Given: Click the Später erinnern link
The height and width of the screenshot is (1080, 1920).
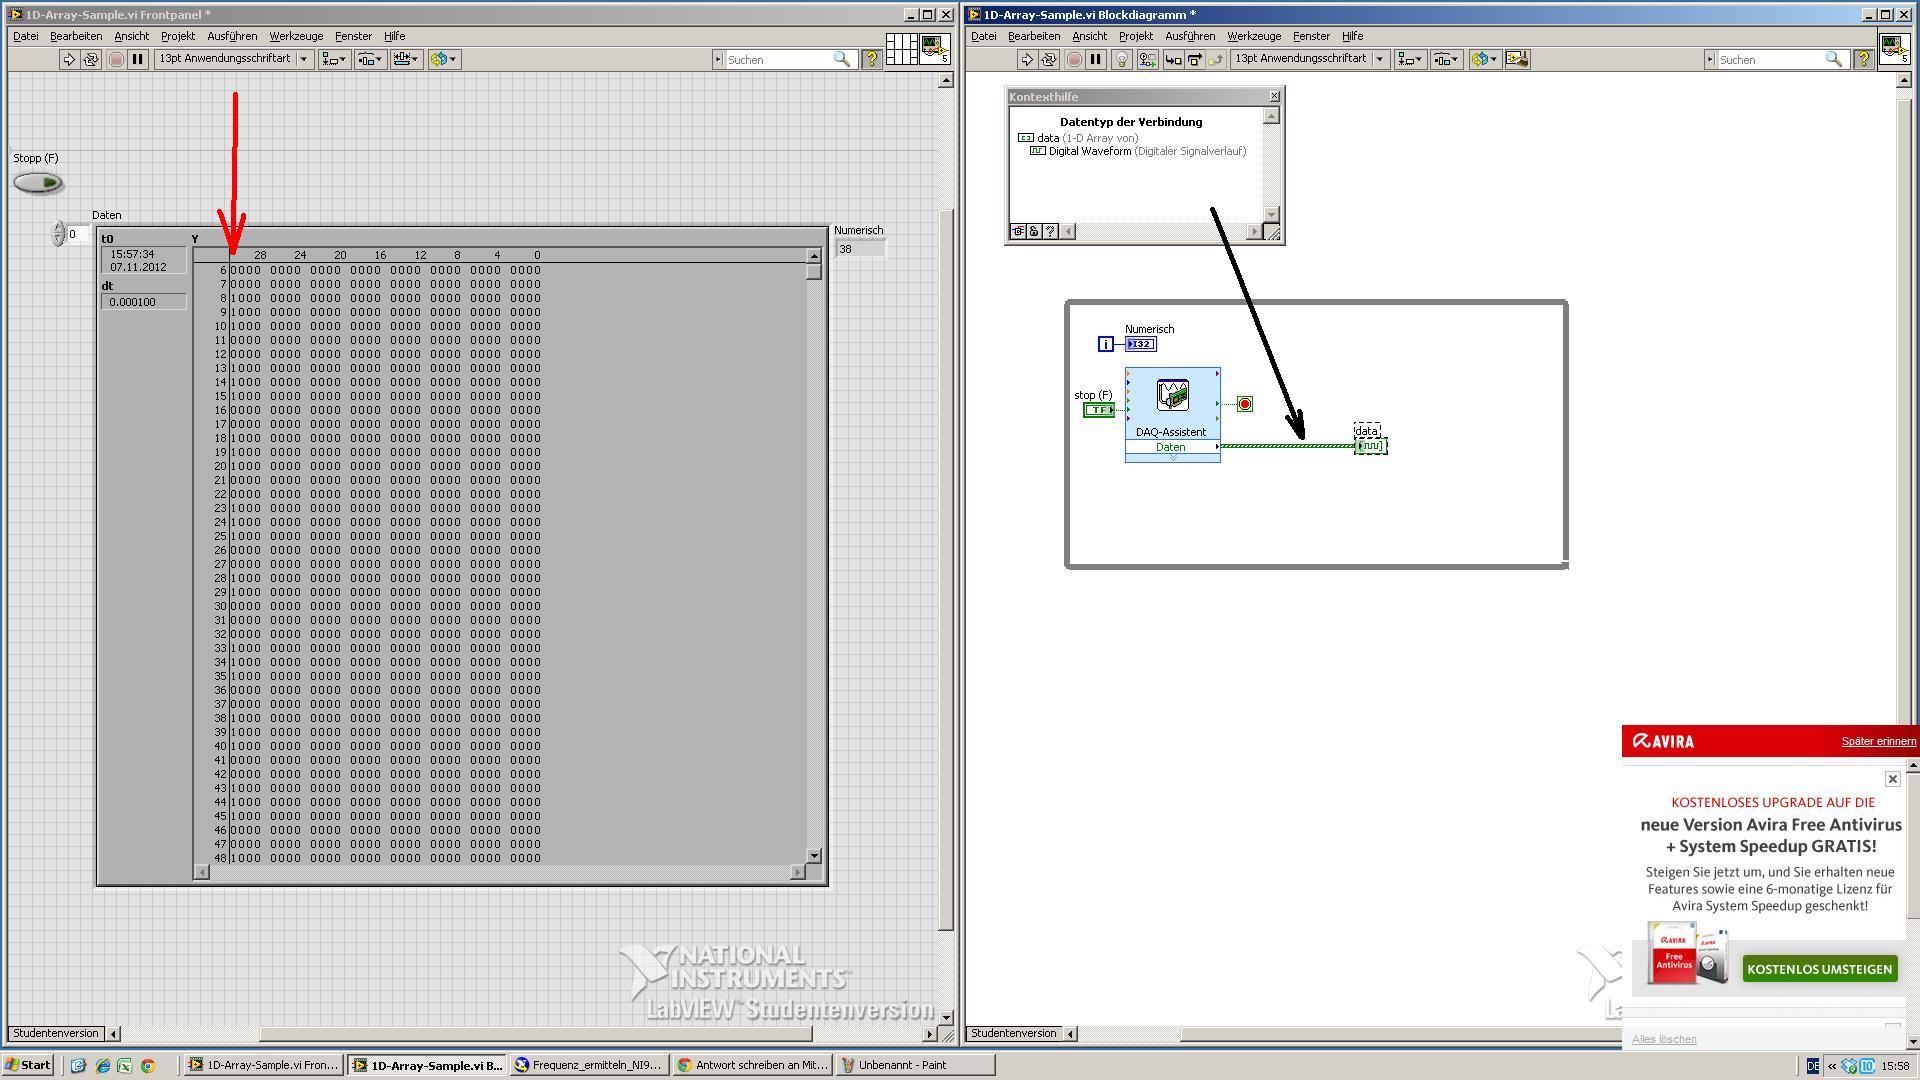Looking at the screenshot, I should click(x=1878, y=741).
